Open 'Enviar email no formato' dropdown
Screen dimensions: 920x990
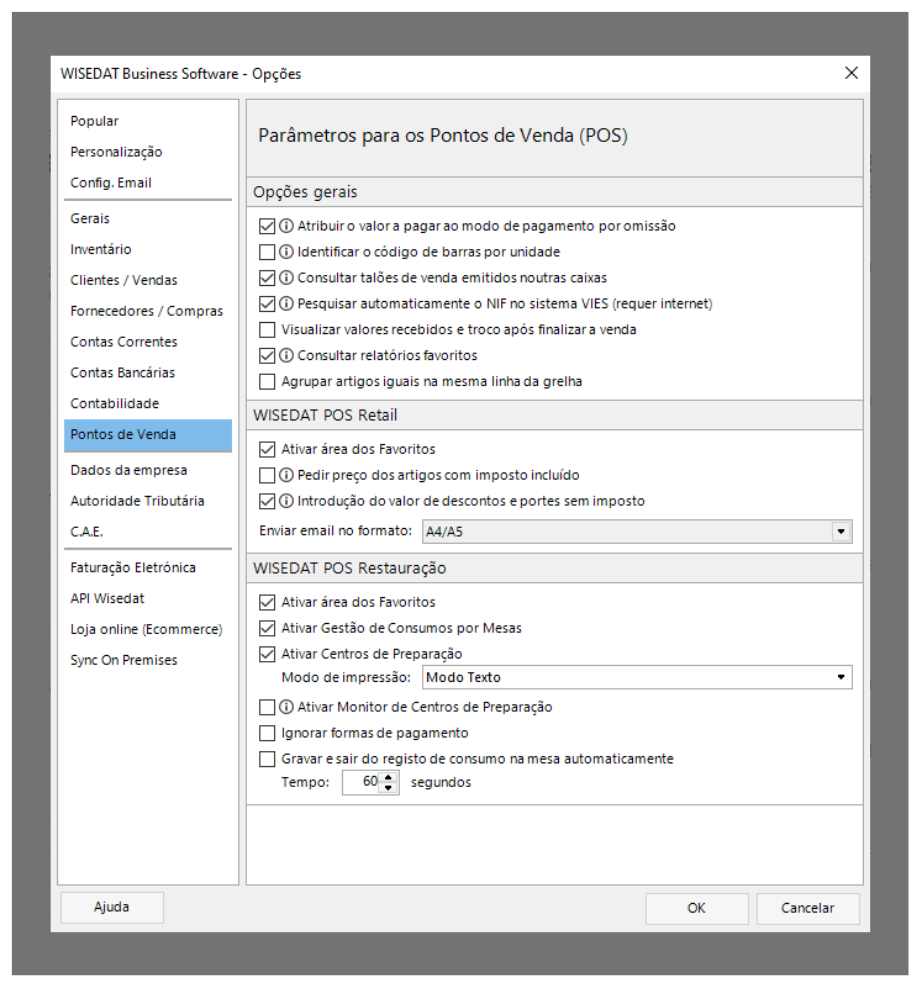point(636,531)
